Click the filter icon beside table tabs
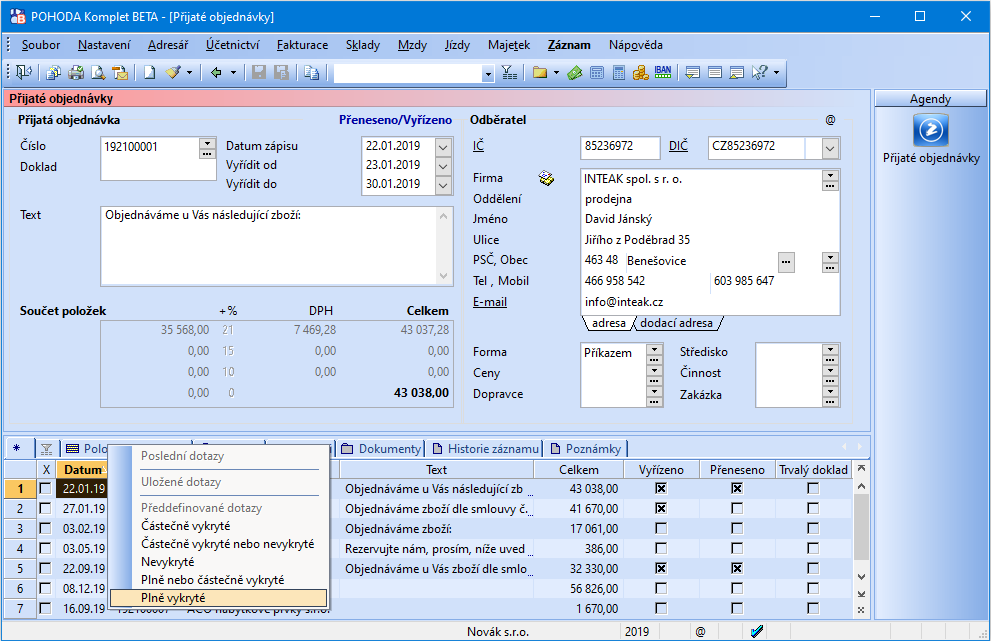This screenshot has width=991, height=641. (x=46, y=449)
